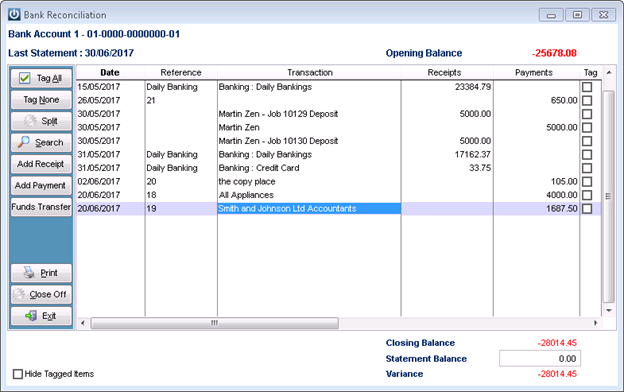
Task: Select the Smith and Johnson Ltd Accountants cell
Action: tap(309, 209)
